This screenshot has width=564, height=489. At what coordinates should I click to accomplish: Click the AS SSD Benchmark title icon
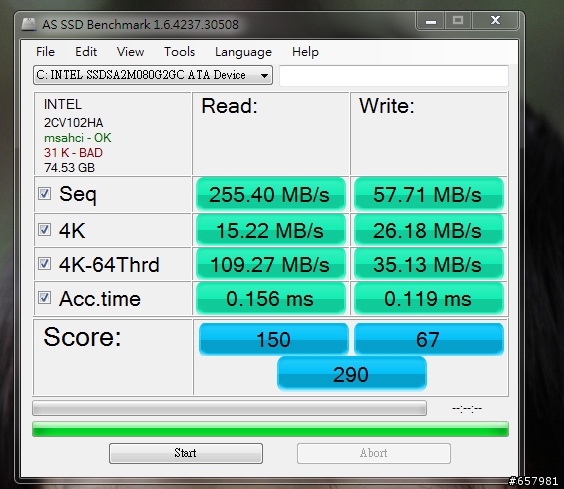[x=29, y=24]
